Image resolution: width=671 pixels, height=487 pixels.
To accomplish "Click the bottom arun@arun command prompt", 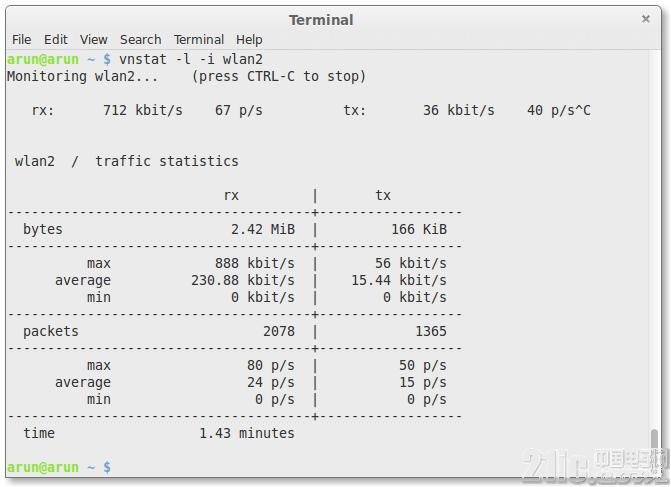I will click(x=59, y=467).
